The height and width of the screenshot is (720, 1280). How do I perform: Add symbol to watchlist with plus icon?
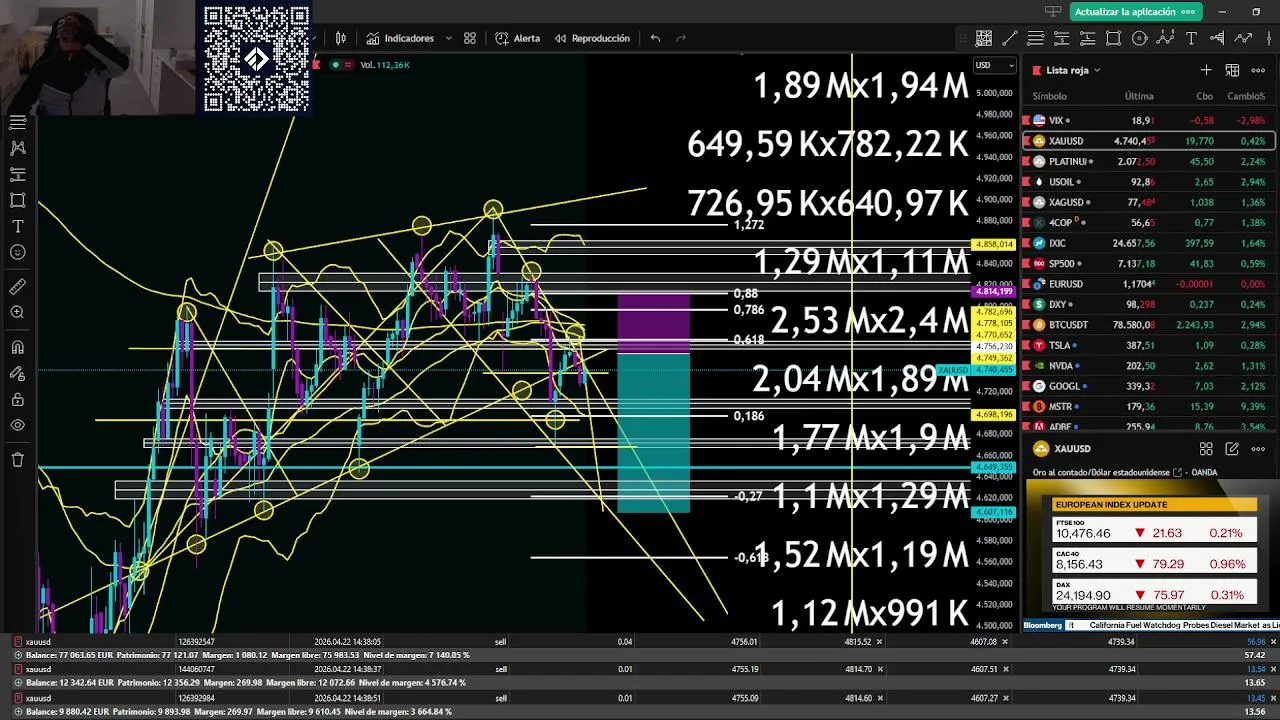[x=1206, y=70]
